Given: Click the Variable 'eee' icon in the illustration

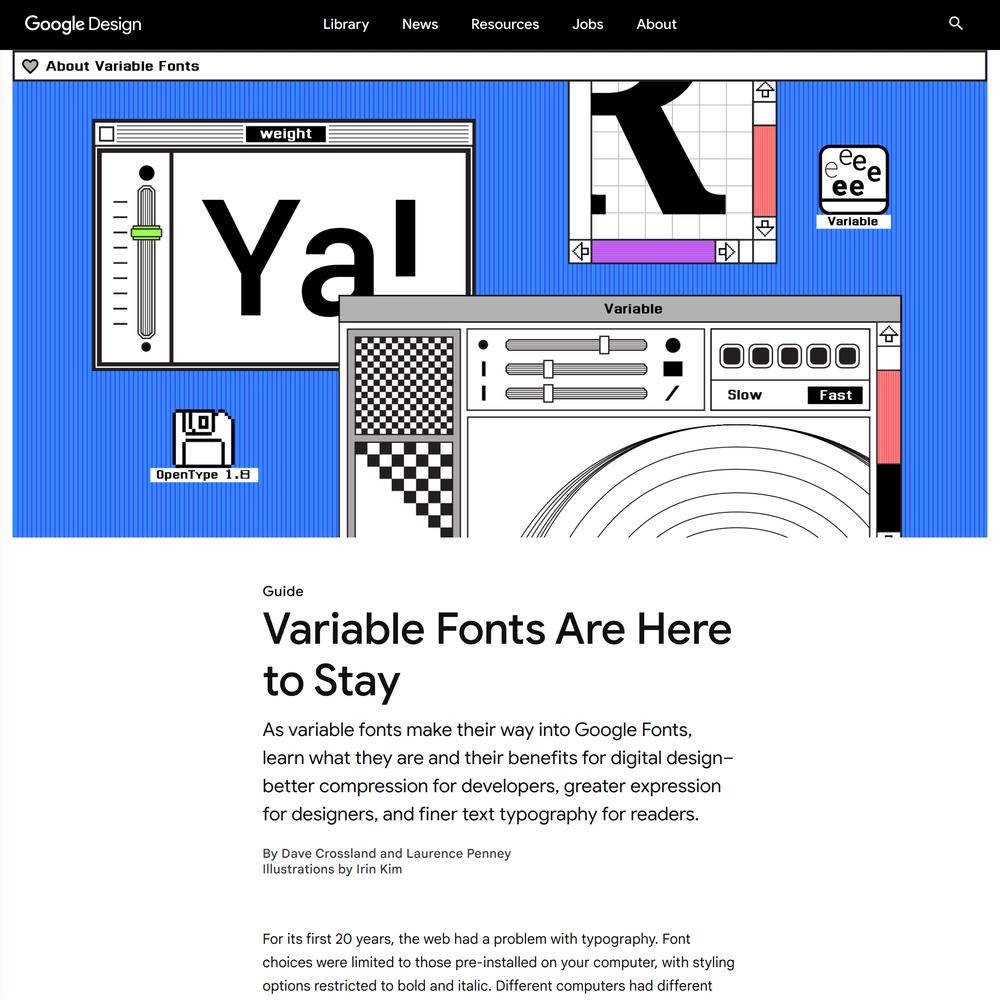Looking at the screenshot, I should (853, 179).
